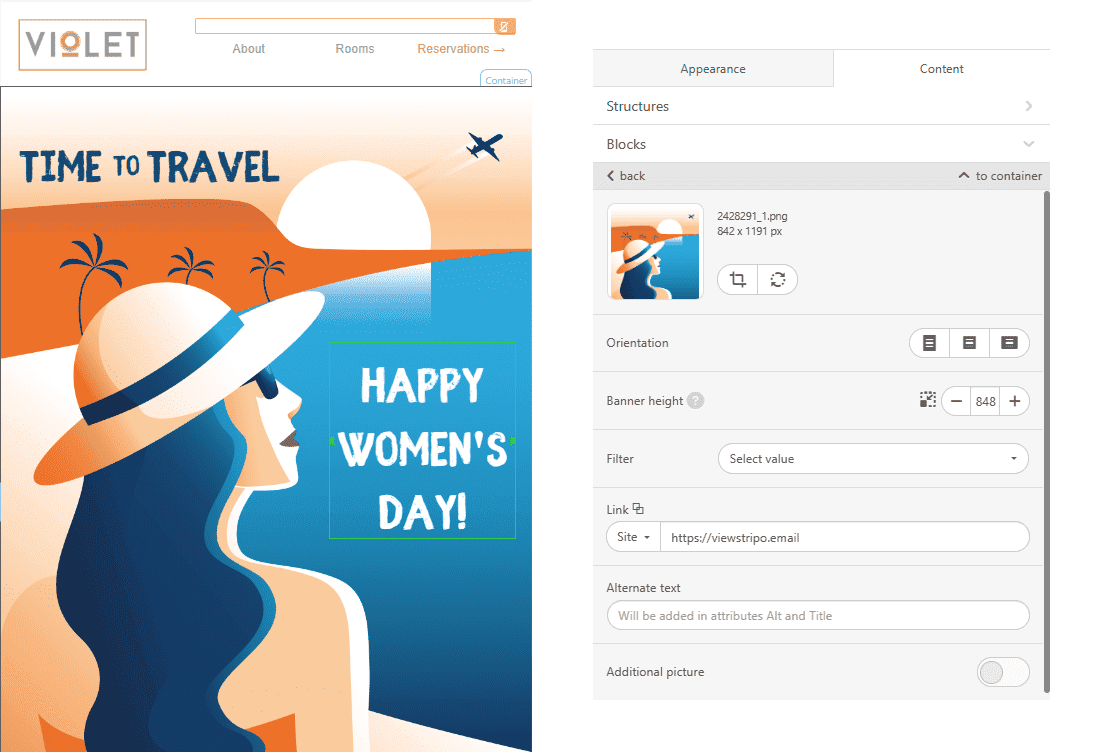Crop the banner image
1116x752 pixels.
(x=737, y=279)
